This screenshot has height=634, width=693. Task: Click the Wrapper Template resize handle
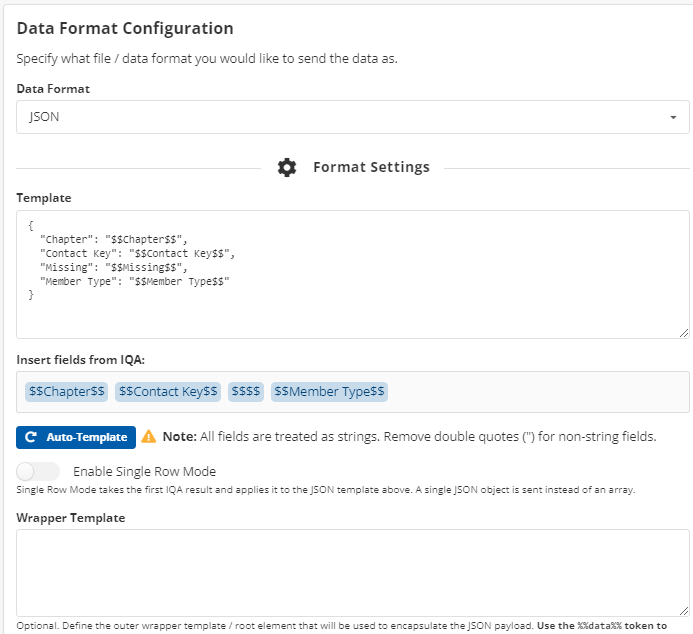[683, 610]
